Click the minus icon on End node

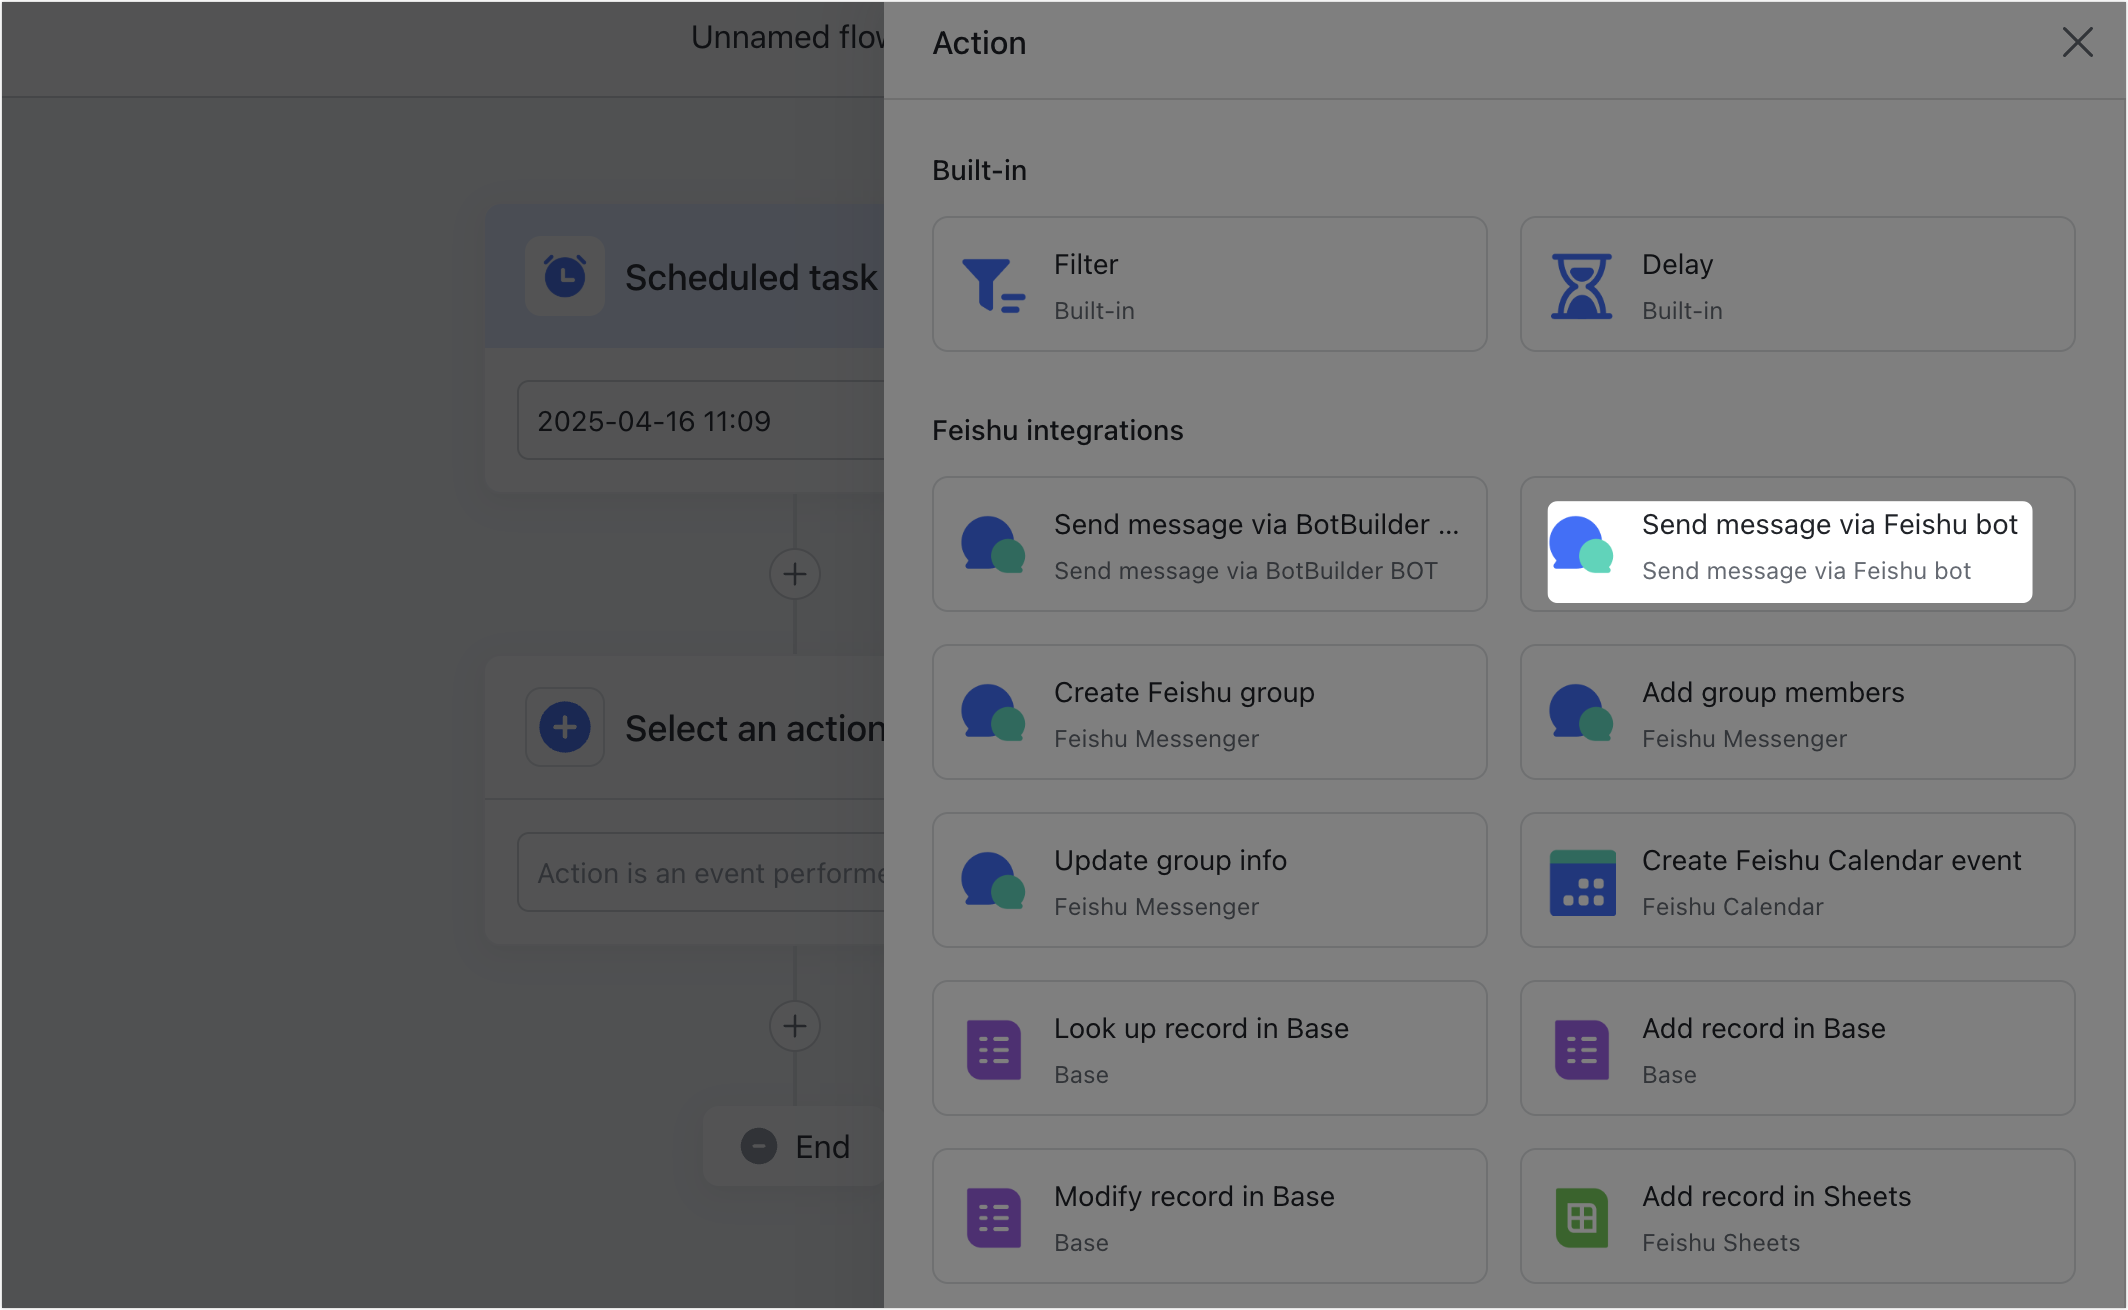[759, 1146]
